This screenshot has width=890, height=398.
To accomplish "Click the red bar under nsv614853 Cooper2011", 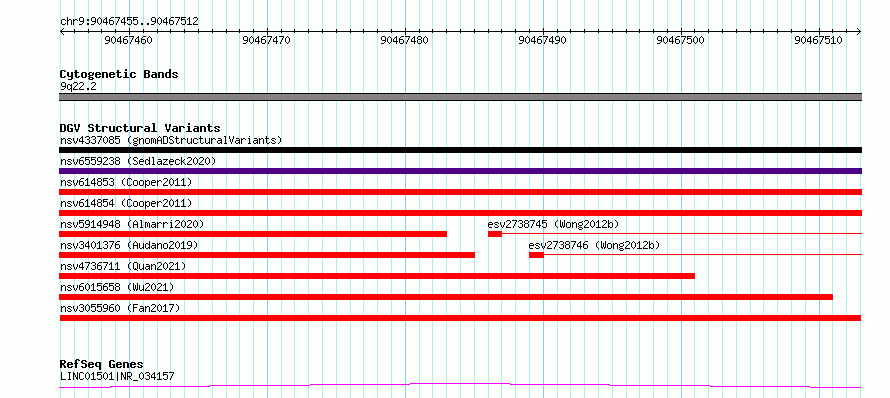I will tap(460, 192).
